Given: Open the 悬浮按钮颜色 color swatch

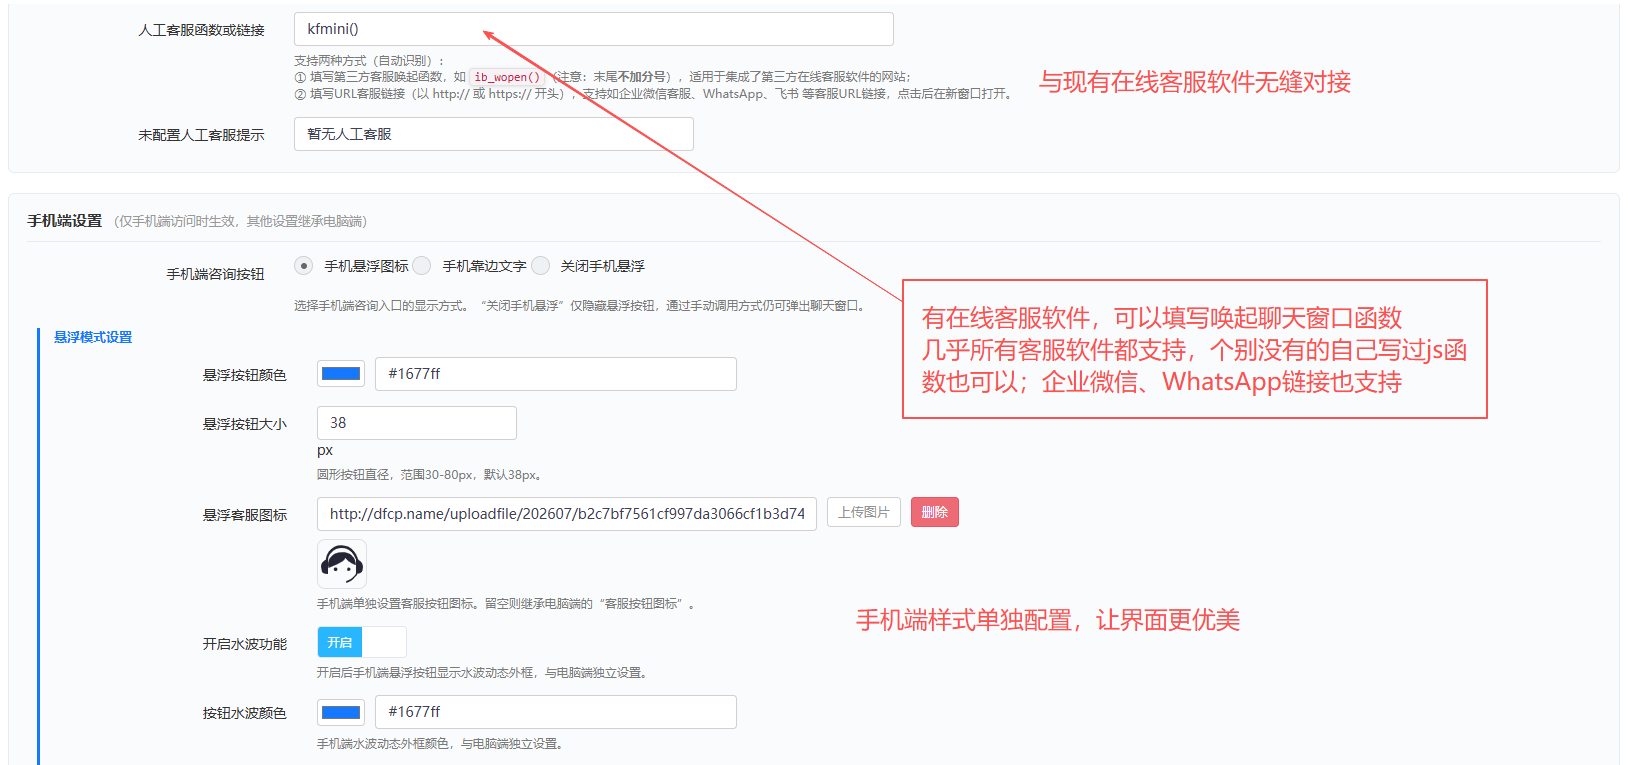Looking at the screenshot, I should coord(341,374).
